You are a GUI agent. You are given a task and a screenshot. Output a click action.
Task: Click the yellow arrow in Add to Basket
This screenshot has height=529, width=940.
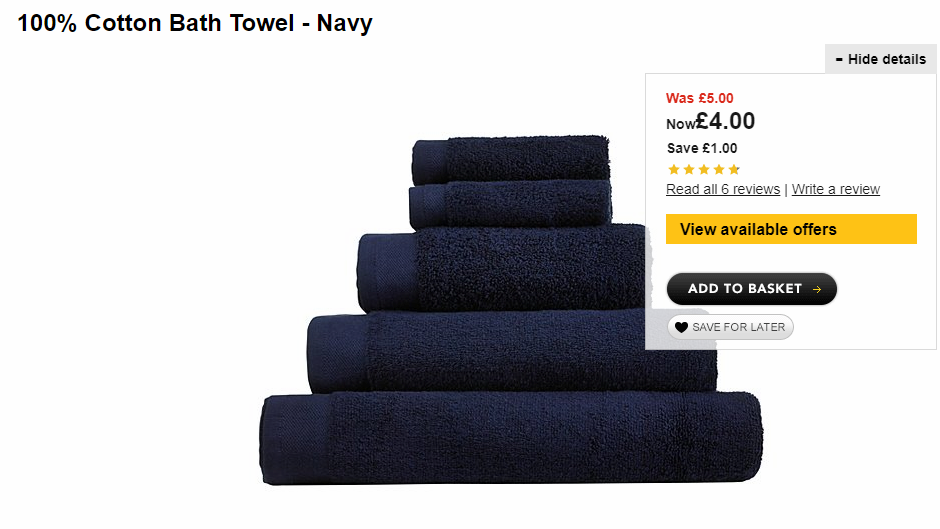(817, 290)
